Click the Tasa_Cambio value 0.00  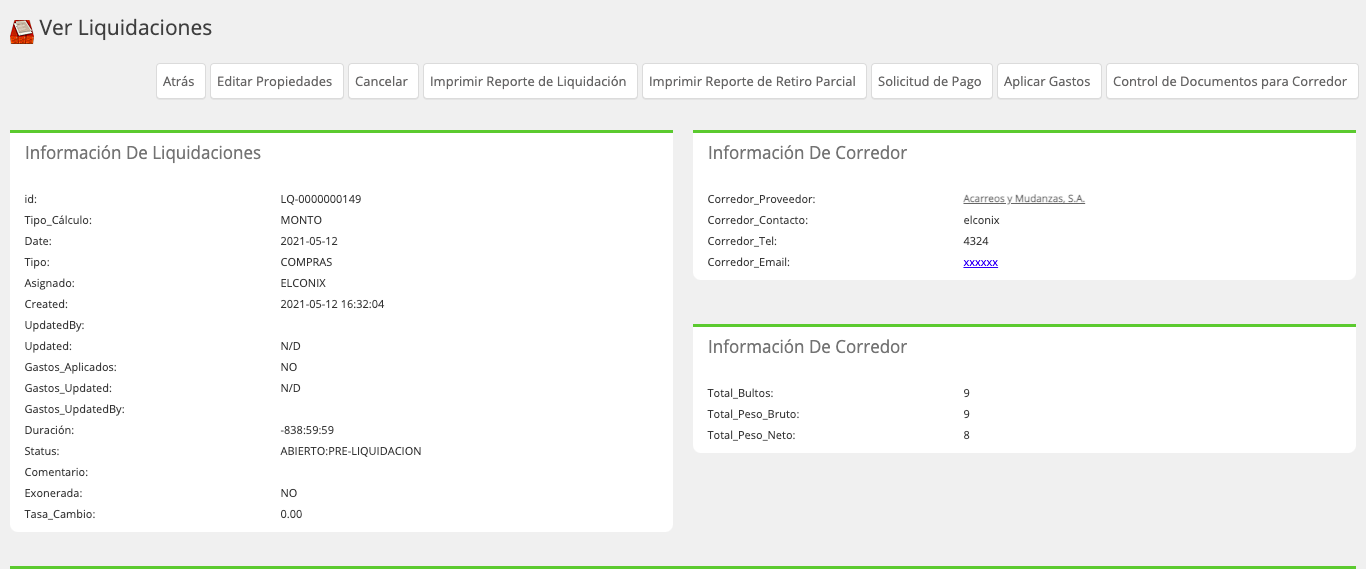[x=291, y=514]
